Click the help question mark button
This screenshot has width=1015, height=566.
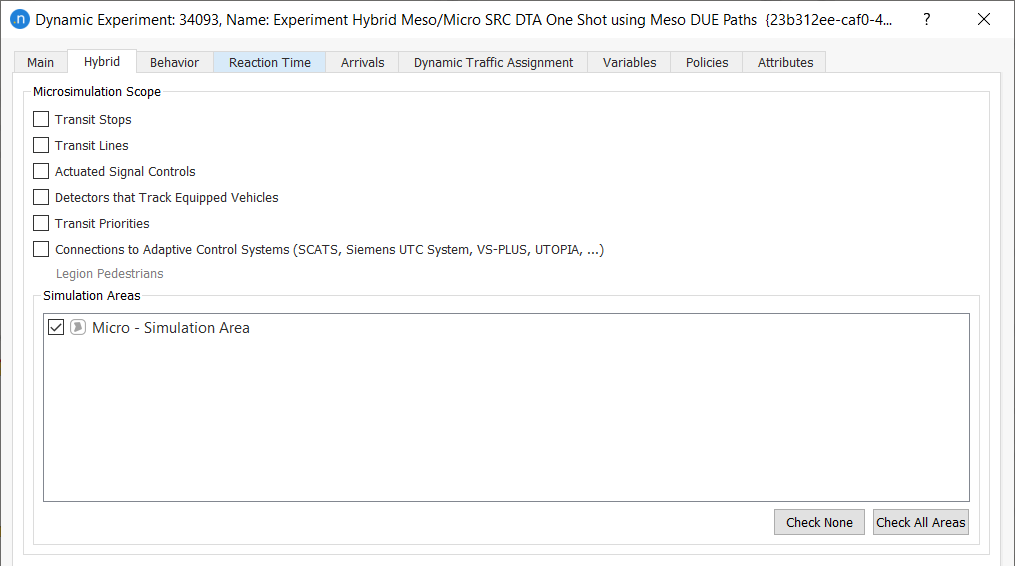[x=926, y=19]
